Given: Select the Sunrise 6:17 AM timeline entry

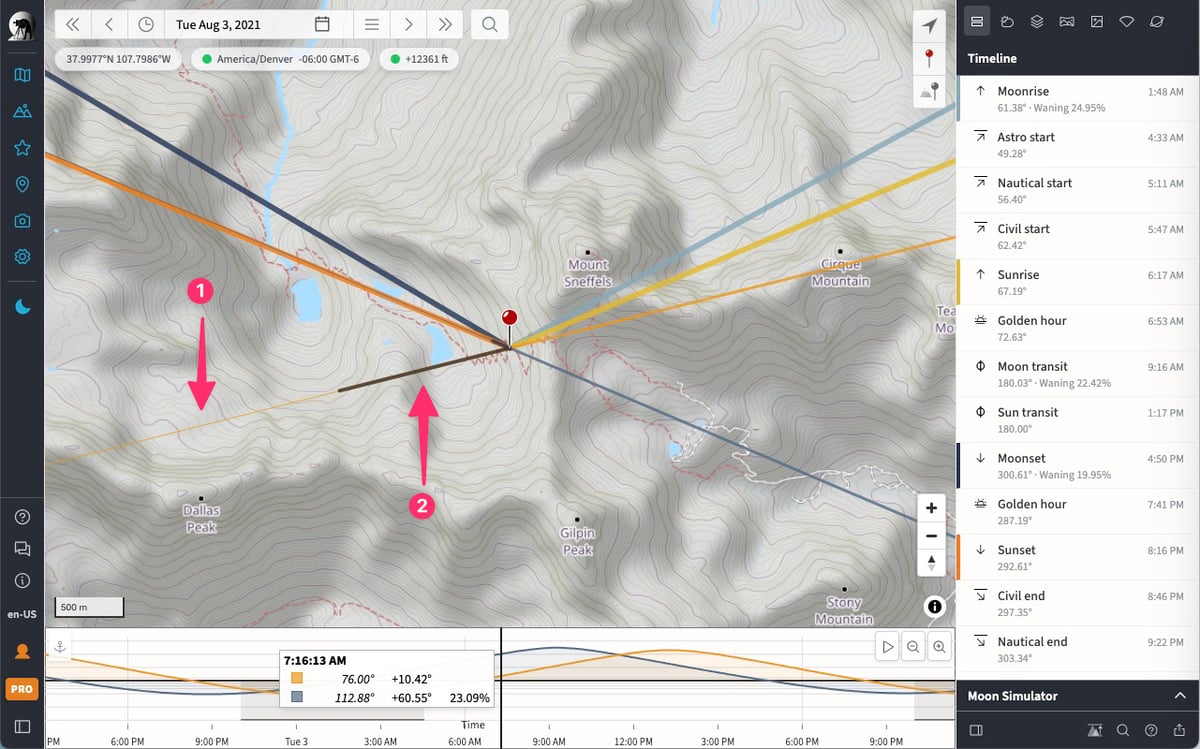Looking at the screenshot, I should click(1078, 282).
